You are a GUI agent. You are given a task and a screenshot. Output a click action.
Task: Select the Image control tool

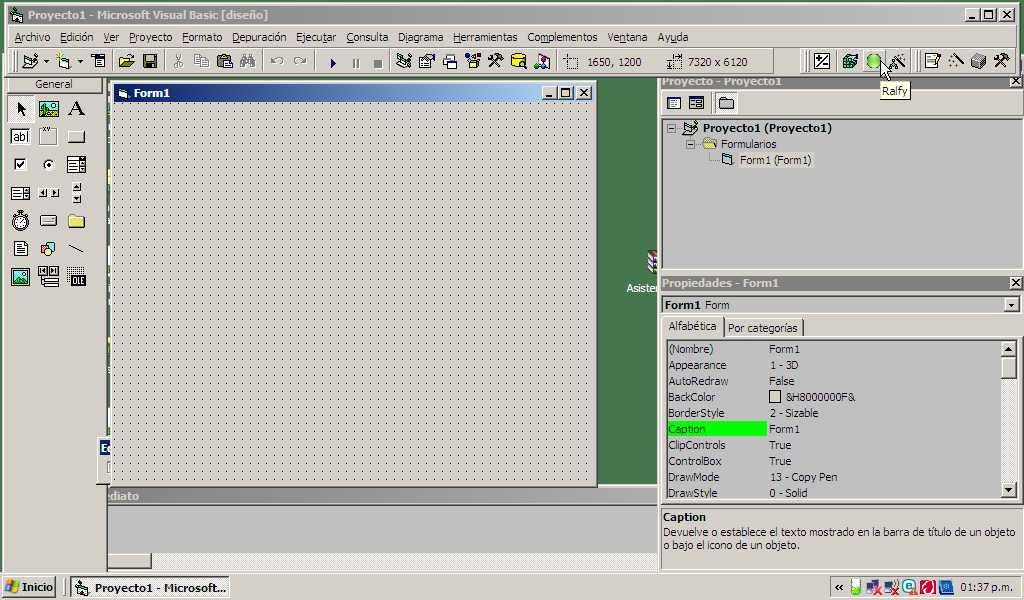[21, 277]
